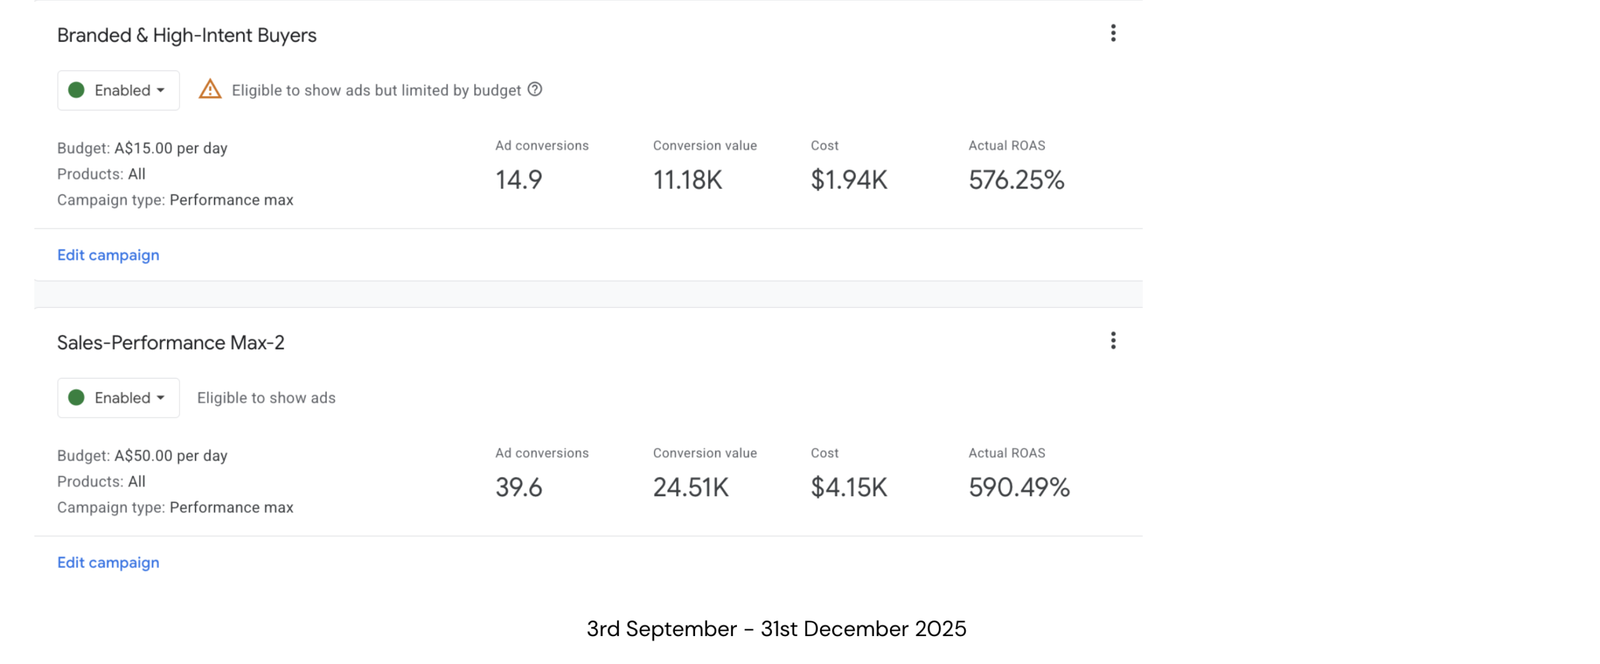Screen dimensions: 1600x664
Task: Click the 11.18K conversion value figure
Action: [x=687, y=180]
